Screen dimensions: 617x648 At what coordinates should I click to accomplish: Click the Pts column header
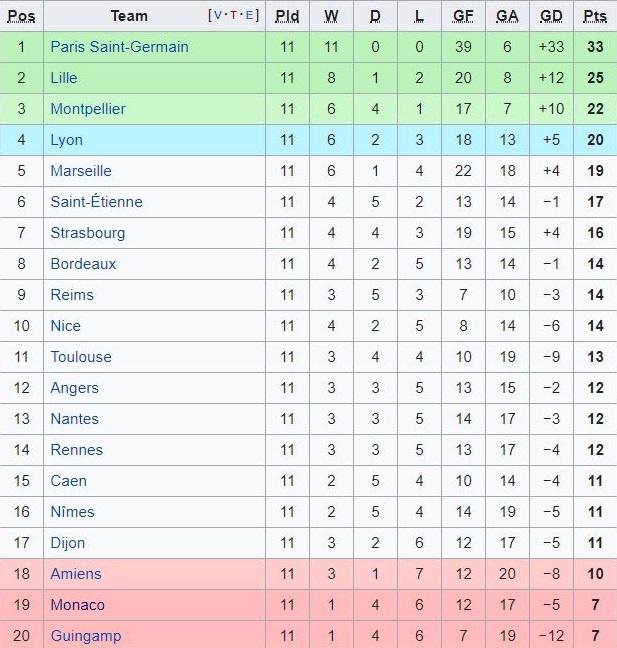[x=595, y=16]
